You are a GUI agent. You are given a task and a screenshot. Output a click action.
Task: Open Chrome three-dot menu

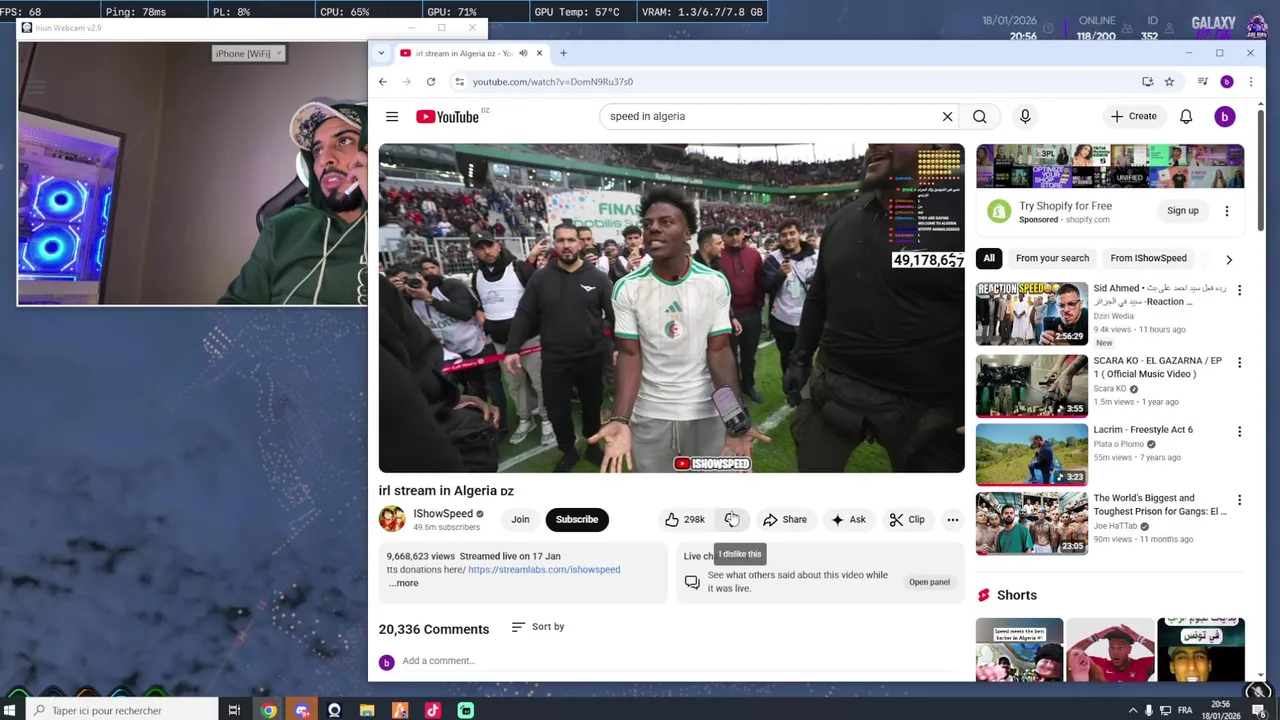pyautogui.click(x=1251, y=82)
